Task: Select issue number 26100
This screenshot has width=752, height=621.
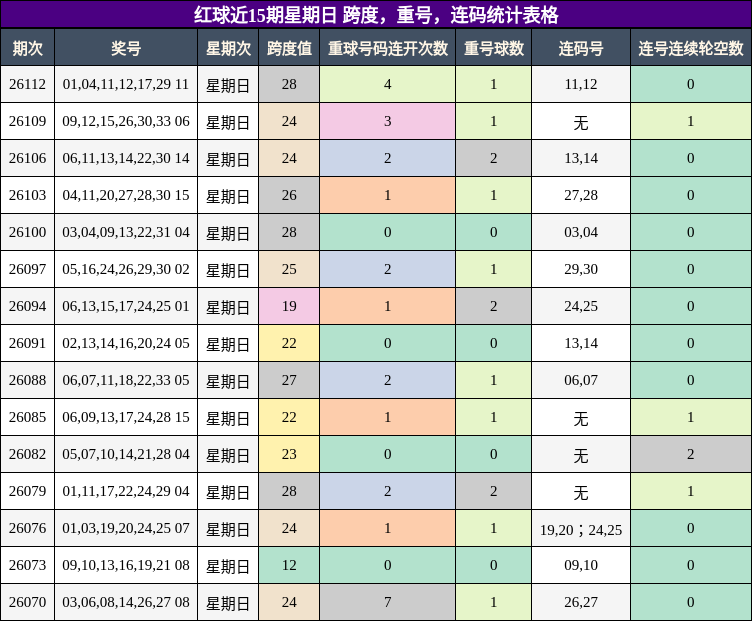Action: click(x=27, y=232)
